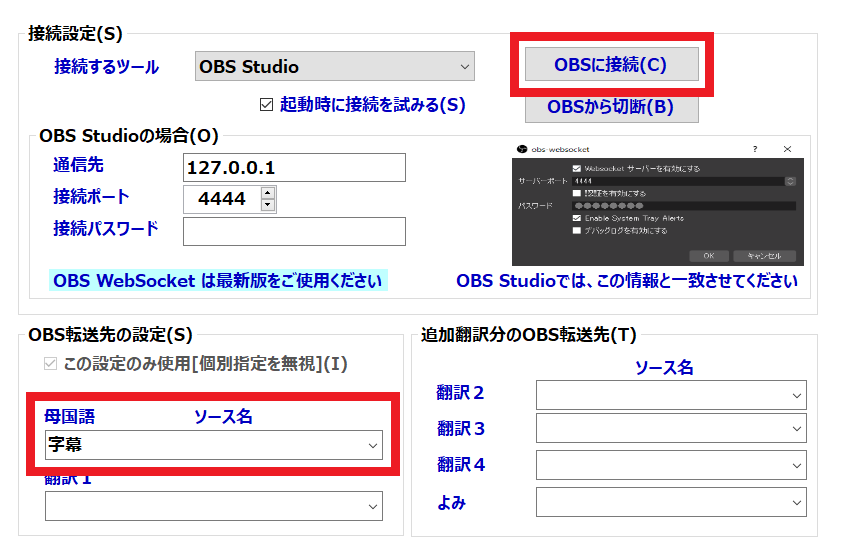This screenshot has width=847, height=552.
Task: Click the 接続設定(S) group title
Action: coord(75,33)
